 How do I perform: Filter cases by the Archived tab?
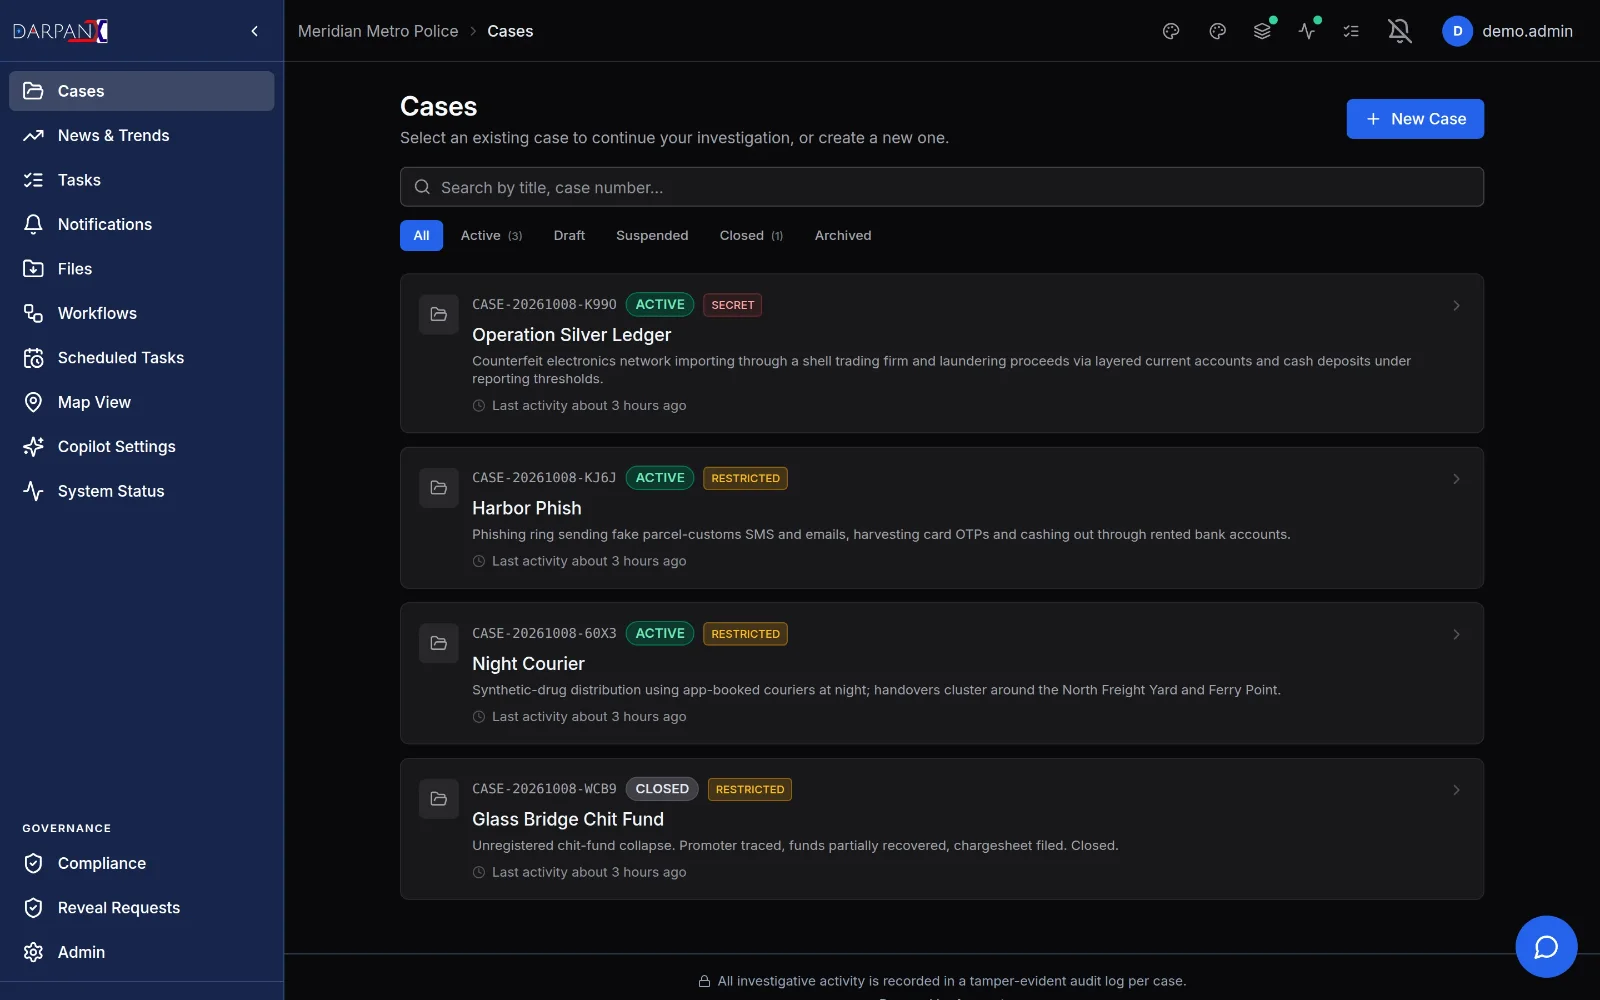click(x=843, y=235)
